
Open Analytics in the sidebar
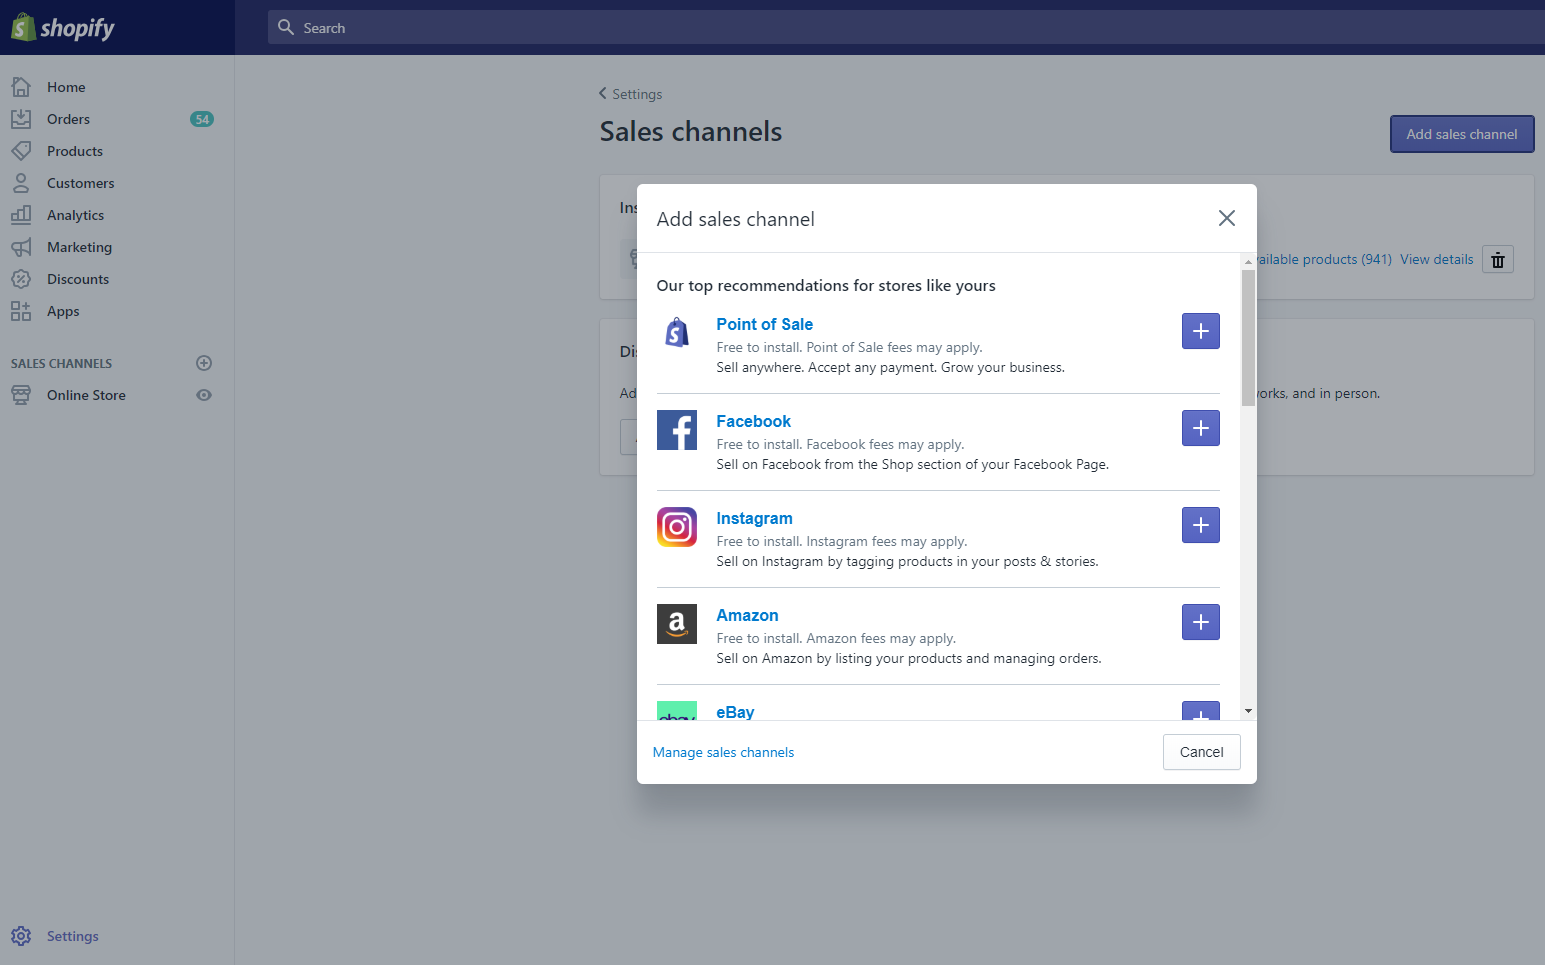[x=75, y=215]
